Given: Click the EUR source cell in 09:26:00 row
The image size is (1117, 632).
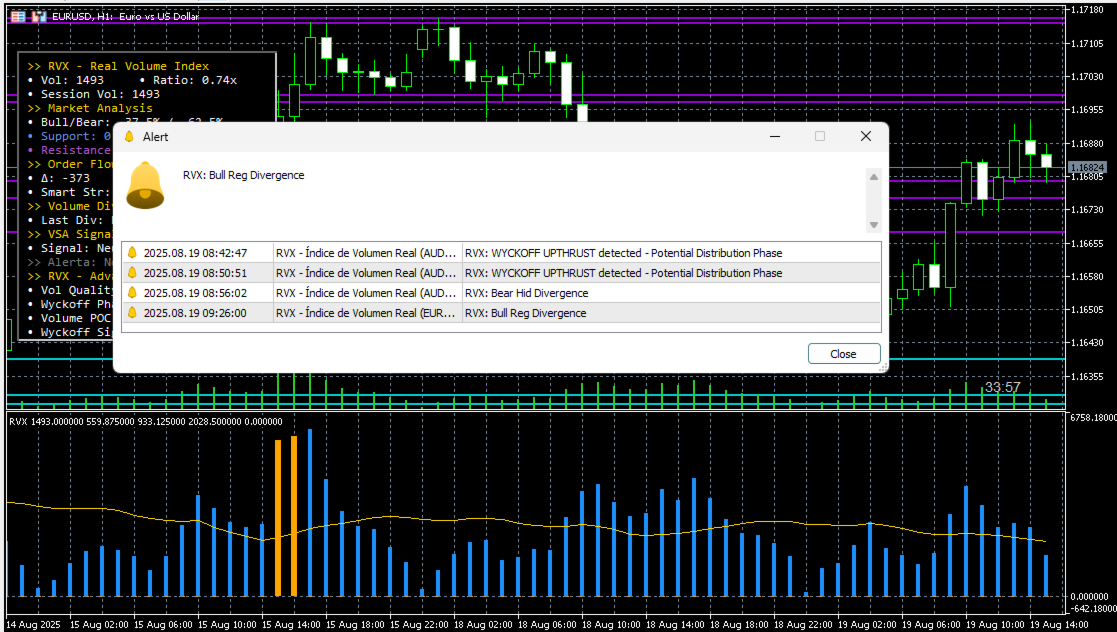Looking at the screenshot, I should pyautogui.click(x=368, y=313).
